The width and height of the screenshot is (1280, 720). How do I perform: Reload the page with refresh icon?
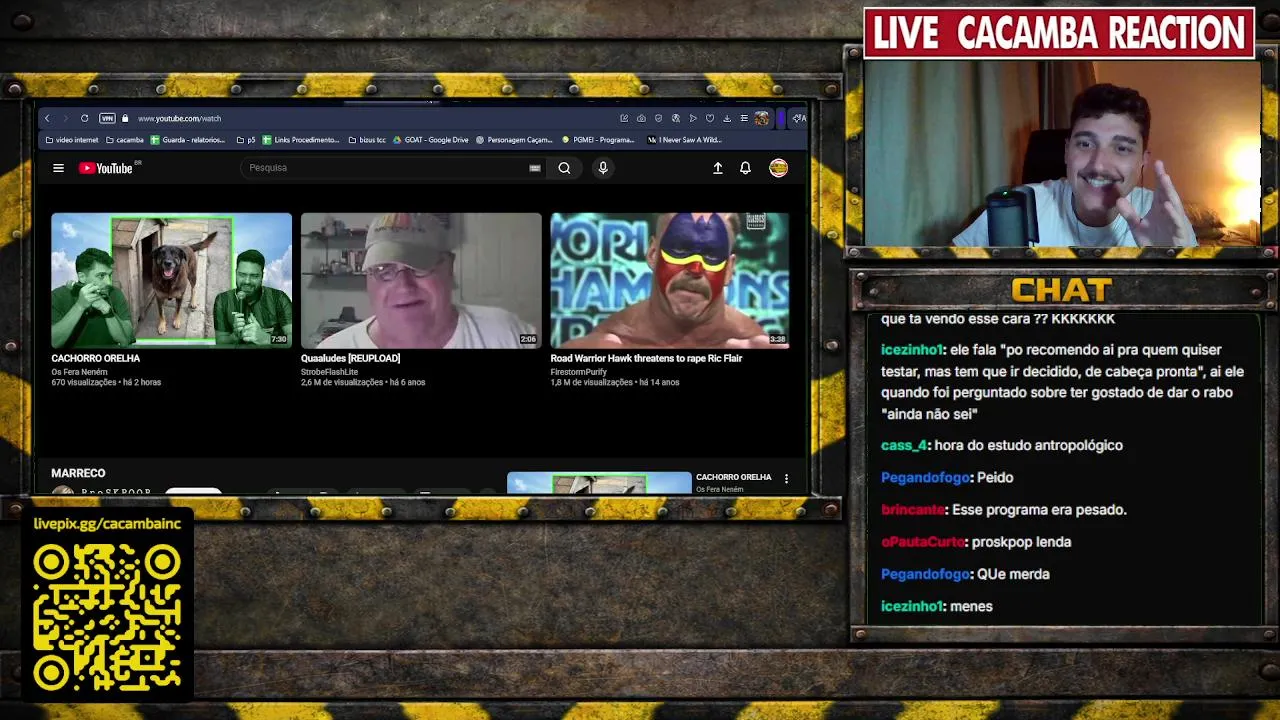pos(84,118)
